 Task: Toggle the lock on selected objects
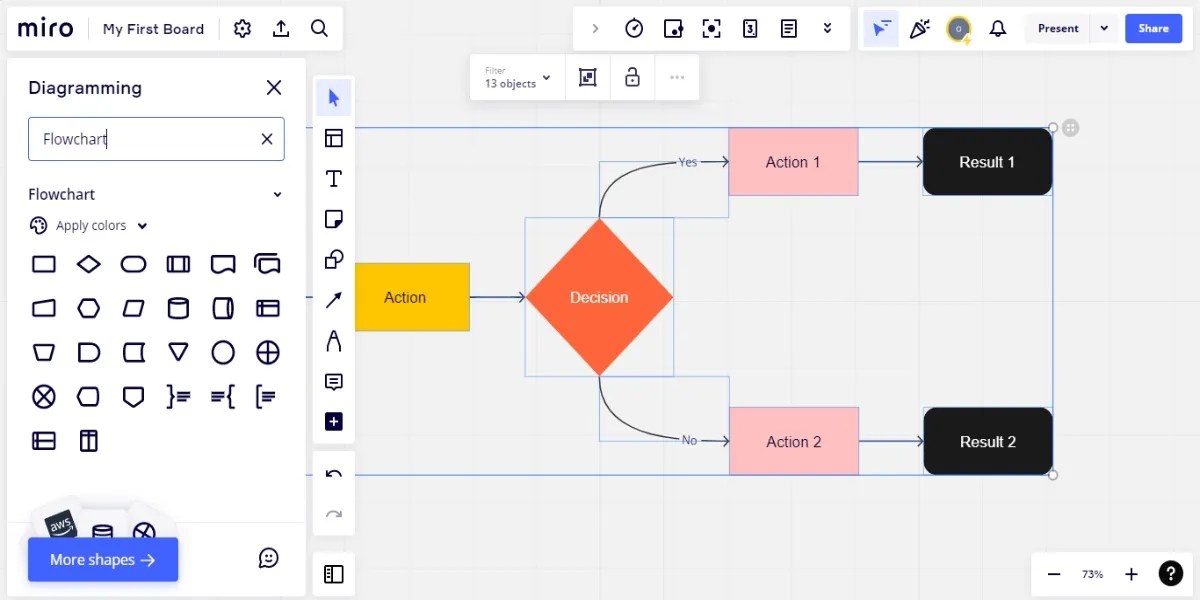632,77
